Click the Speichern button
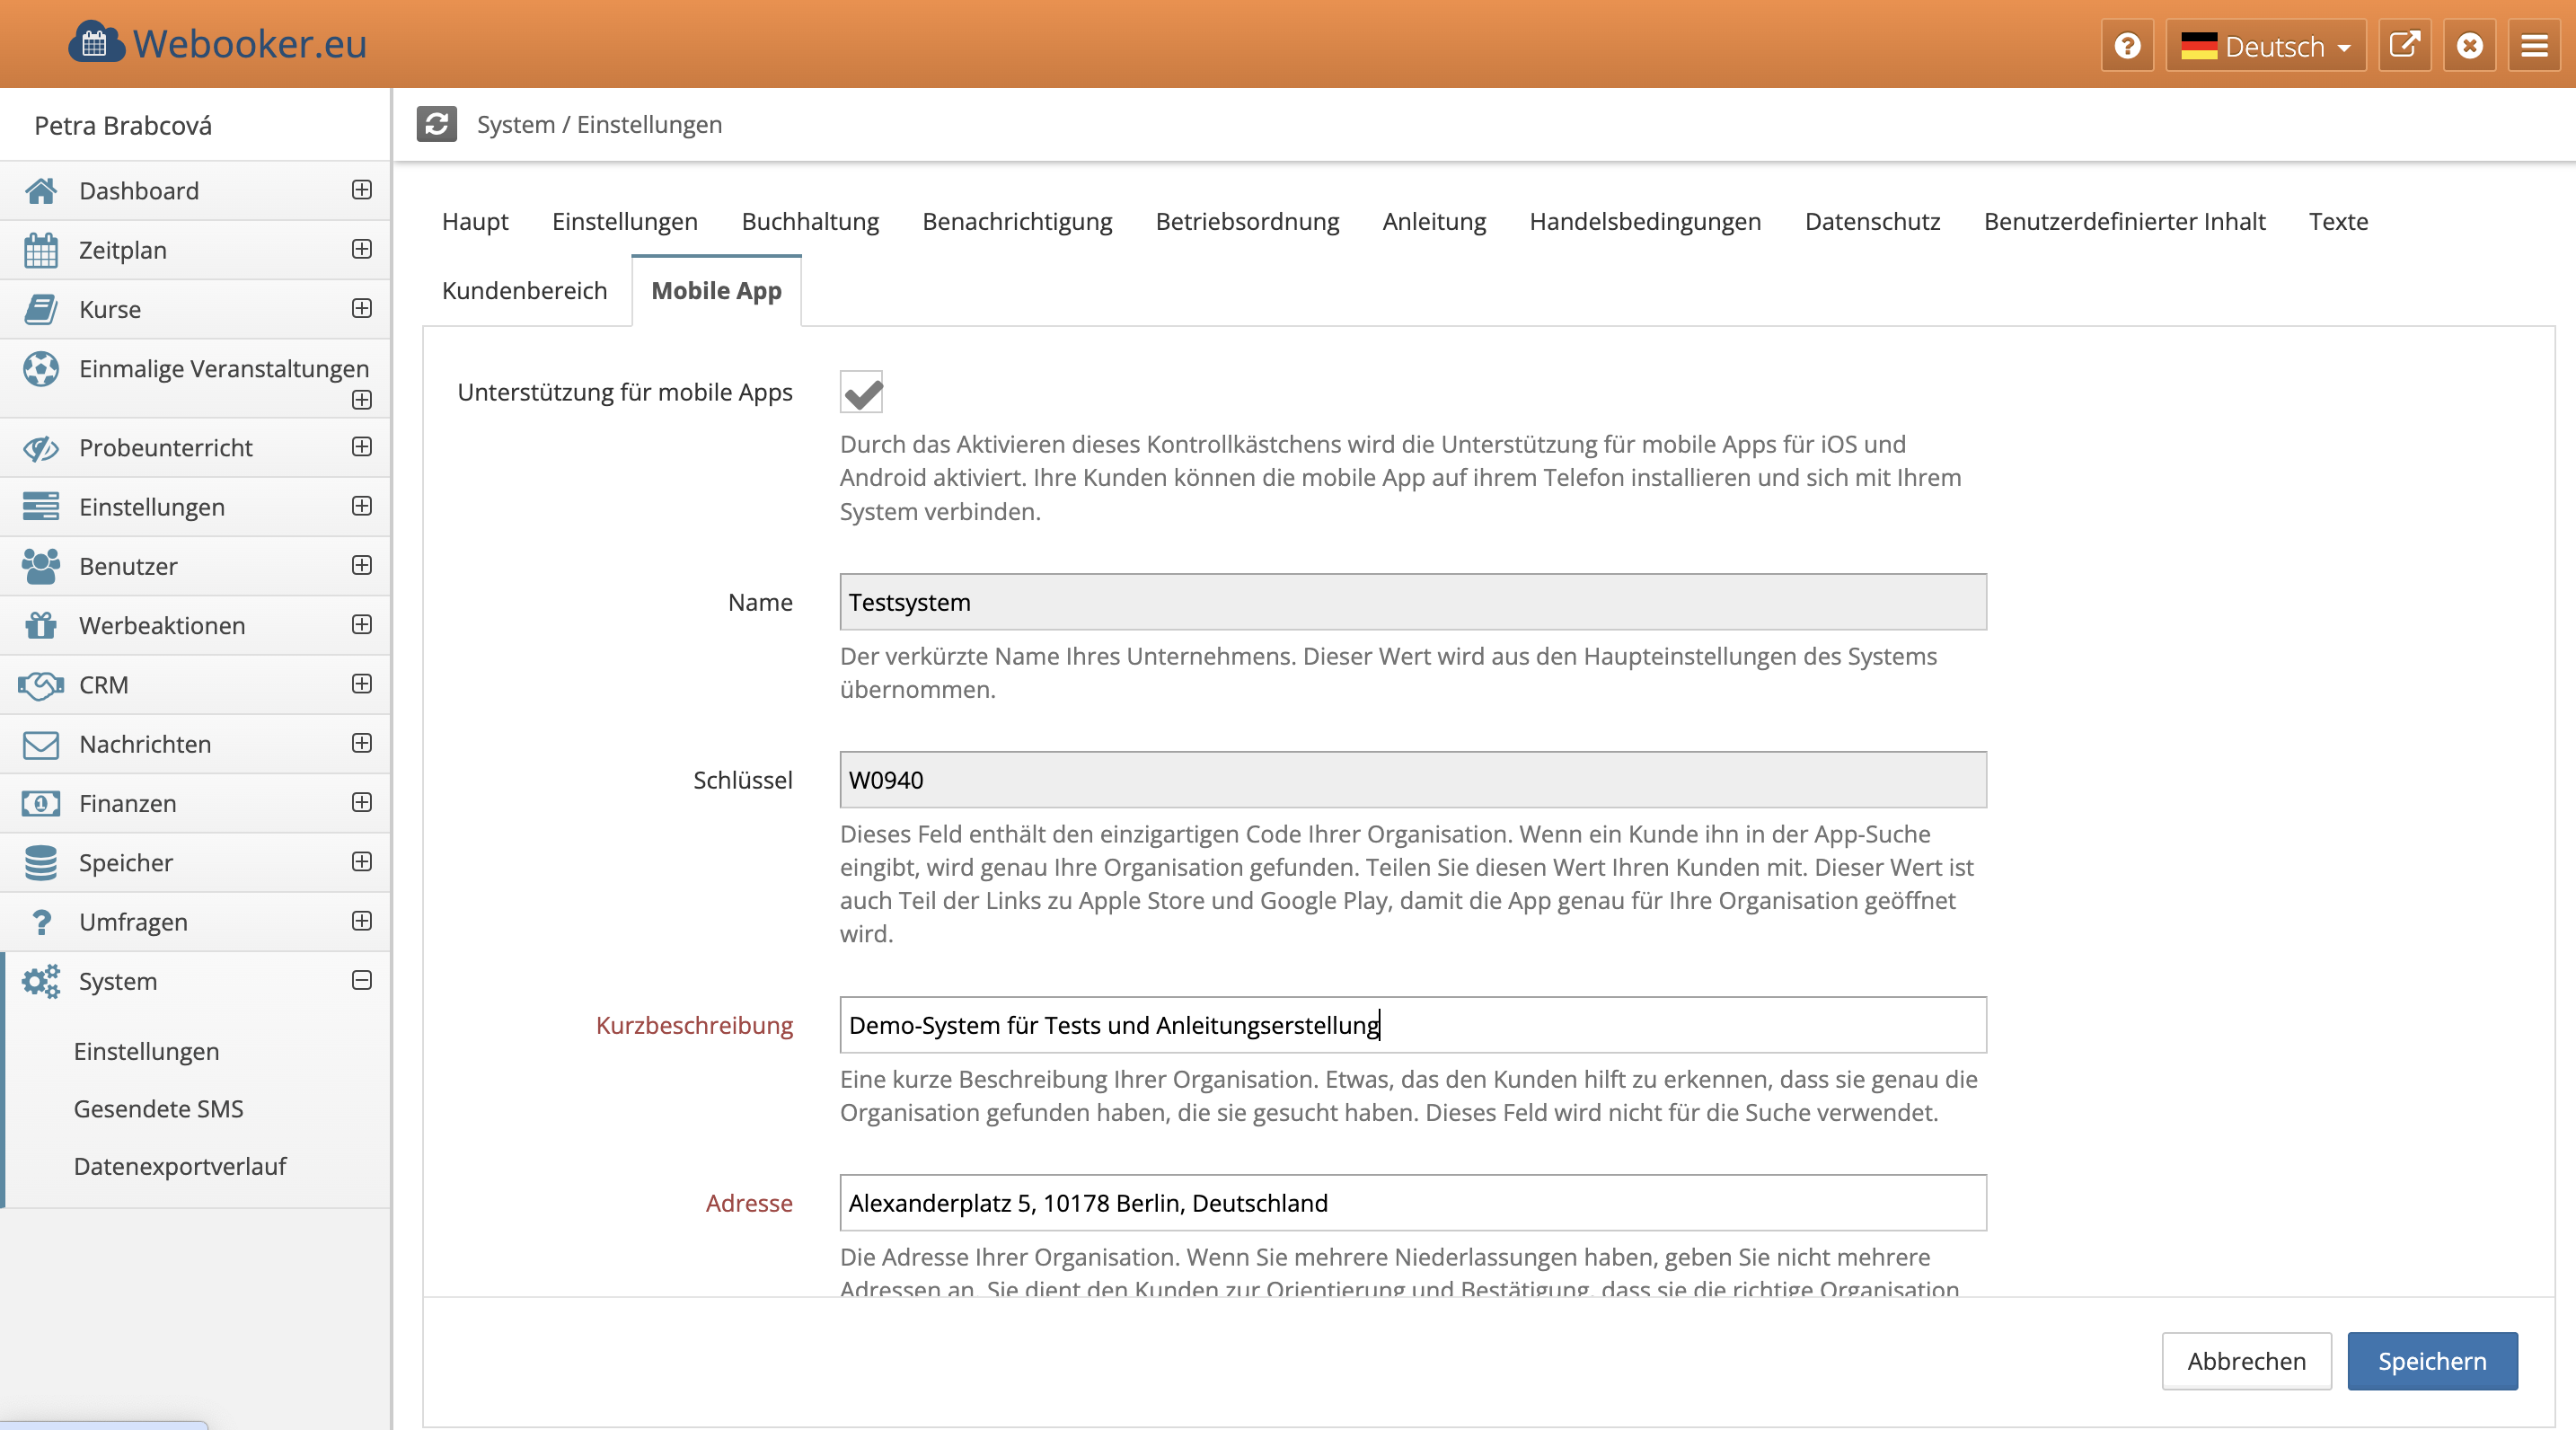This screenshot has width=2576, height=1430. tap(2431, 1360)
